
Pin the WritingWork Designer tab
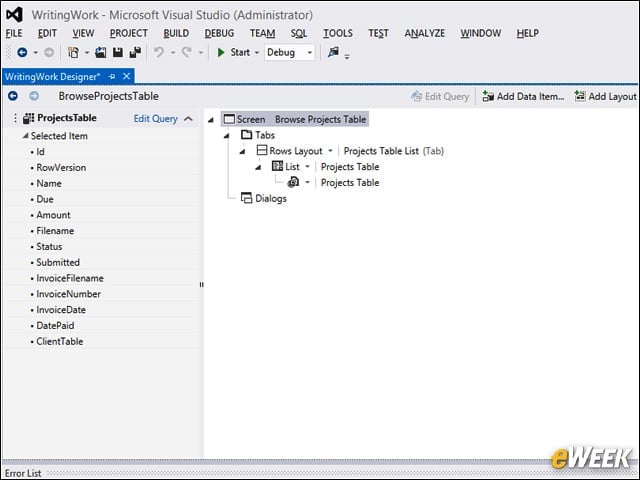tap(112, 76)
